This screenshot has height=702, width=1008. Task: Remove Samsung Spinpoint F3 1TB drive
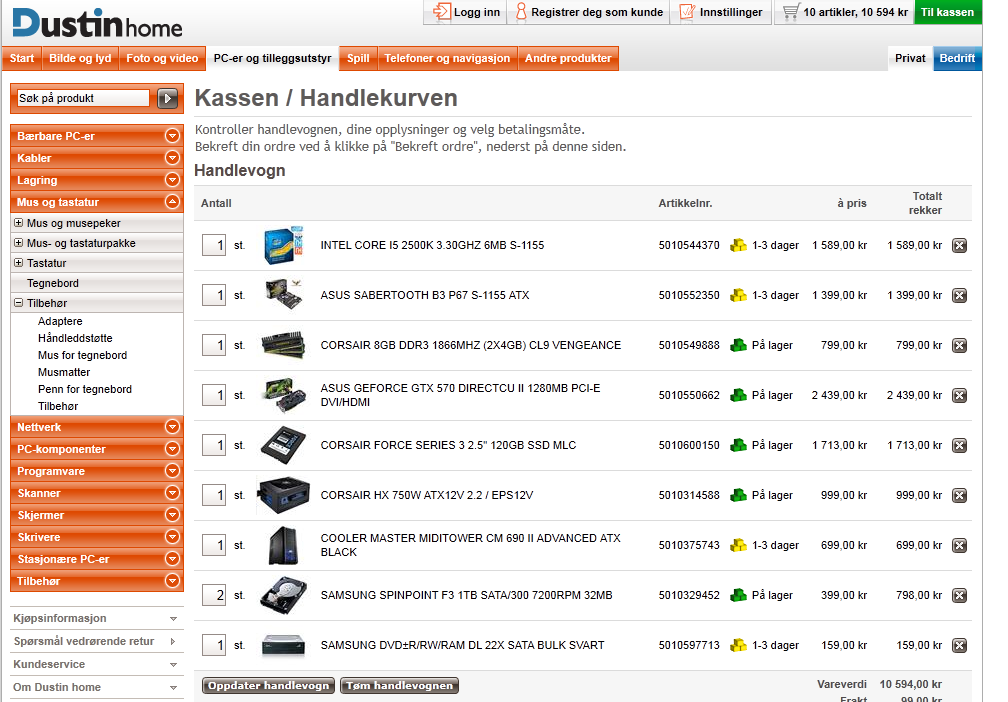(959, 596)
